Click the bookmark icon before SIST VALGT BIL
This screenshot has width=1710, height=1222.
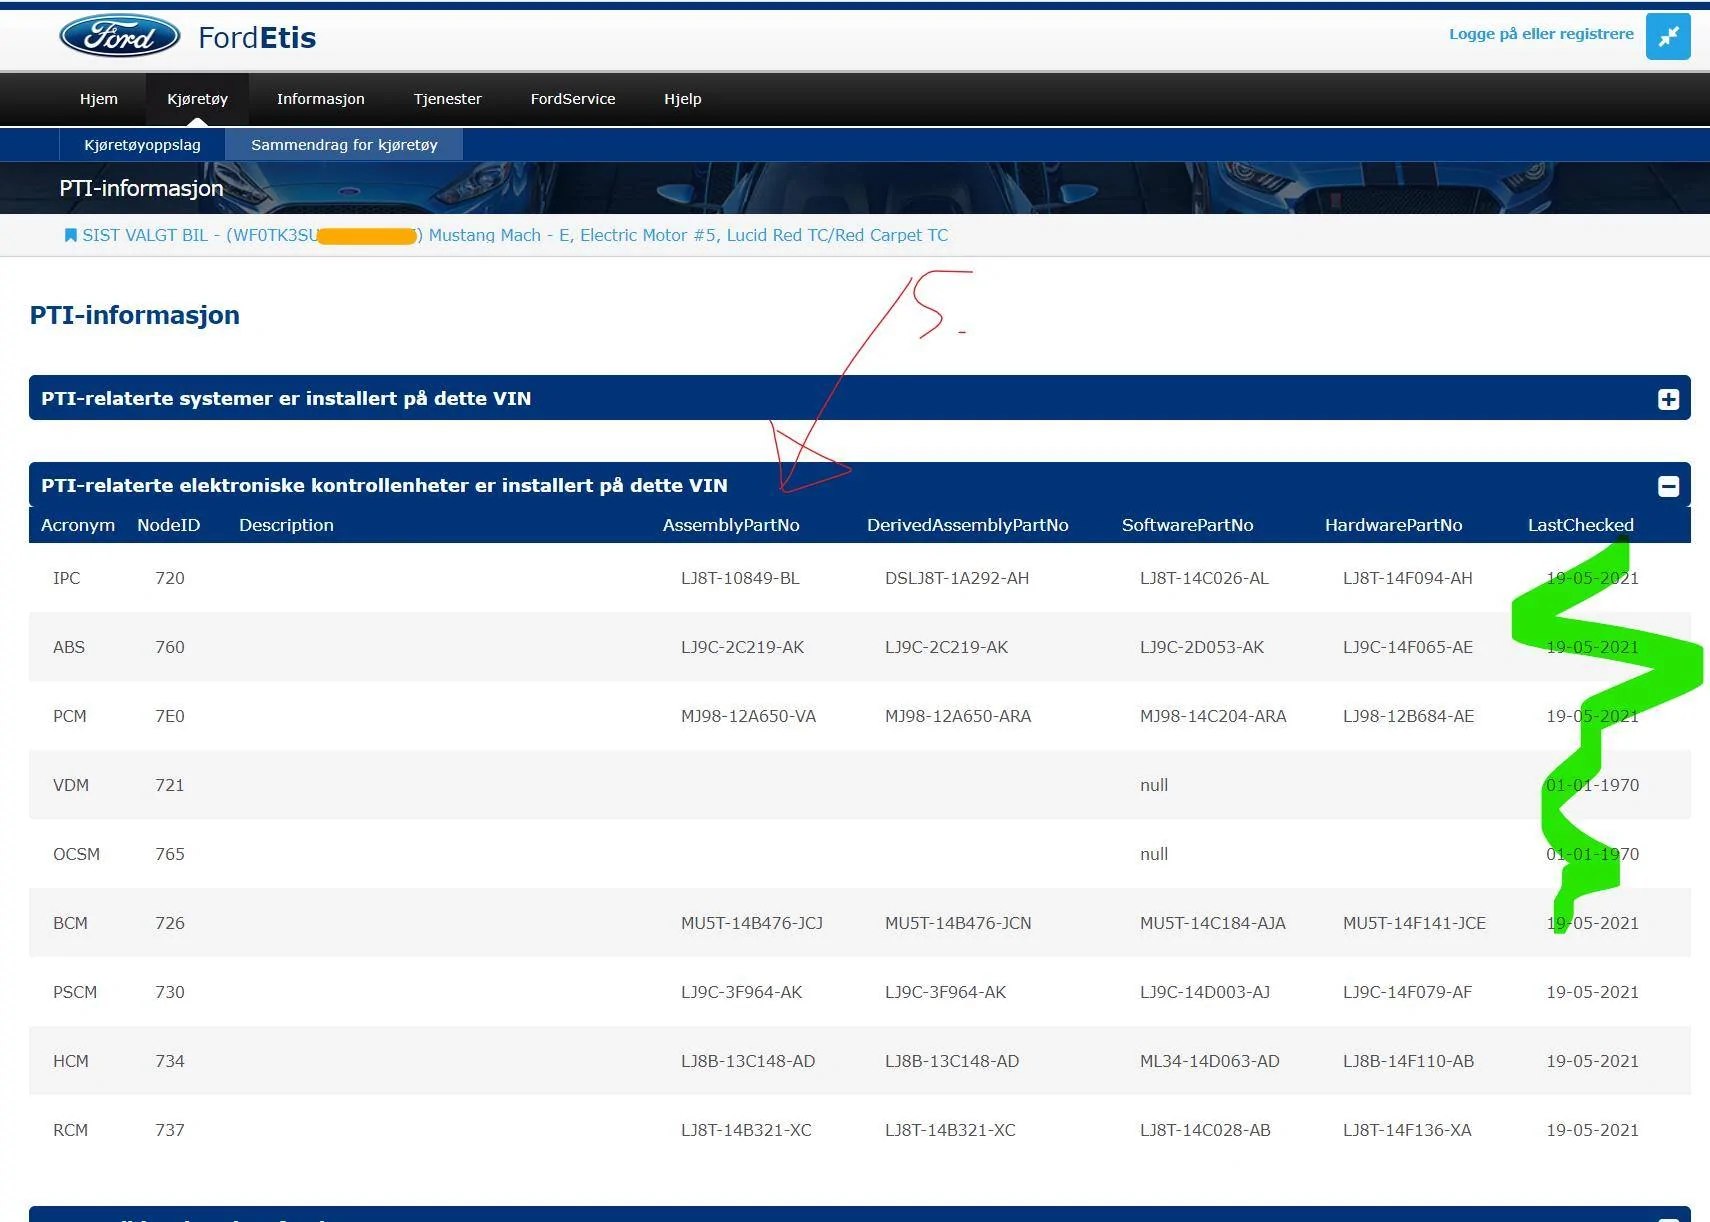click(x=70, y=235)
